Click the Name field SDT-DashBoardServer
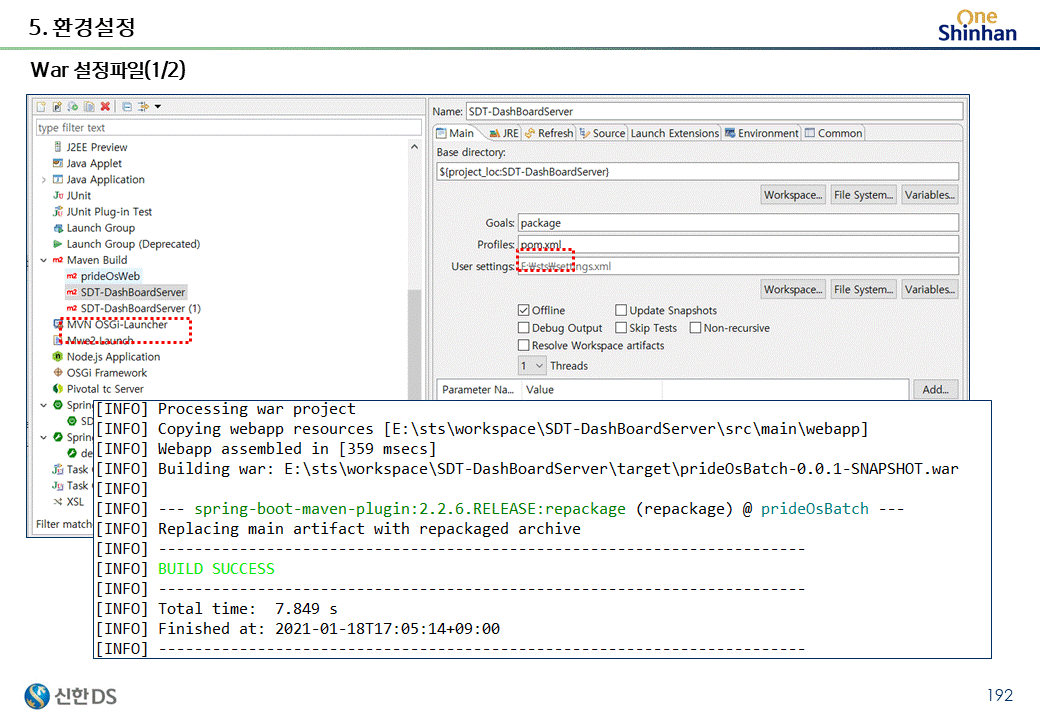Screen dimensions: 1040x720 pos(714,111)
